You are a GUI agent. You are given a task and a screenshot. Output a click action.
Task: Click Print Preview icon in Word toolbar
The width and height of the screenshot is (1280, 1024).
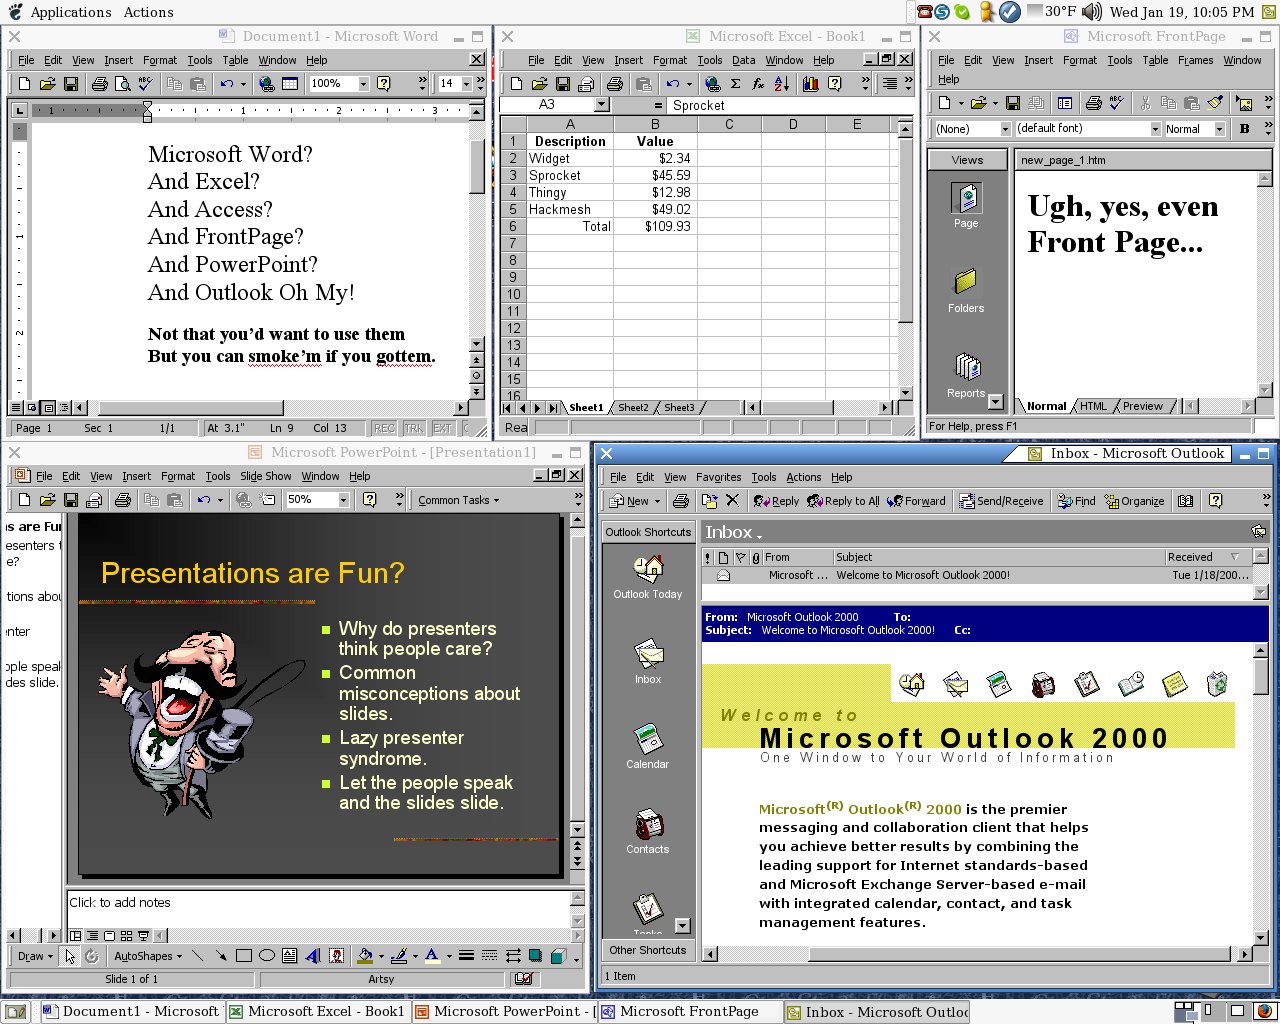point(123,84)
